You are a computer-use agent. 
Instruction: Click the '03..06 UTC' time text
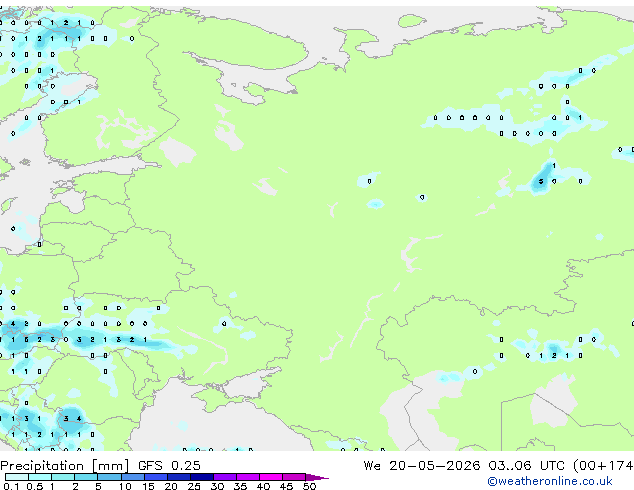click(526, 466)
